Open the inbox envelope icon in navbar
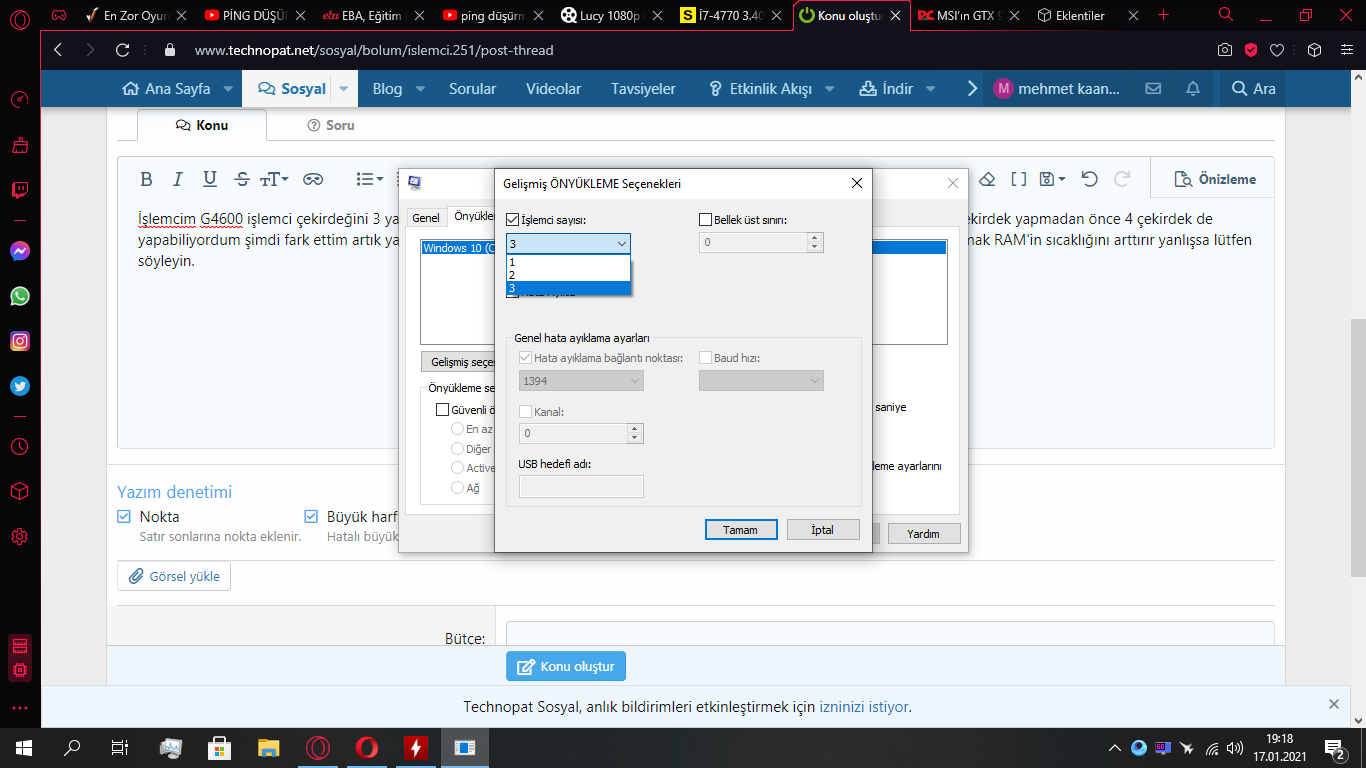 tap(1153, 88)
